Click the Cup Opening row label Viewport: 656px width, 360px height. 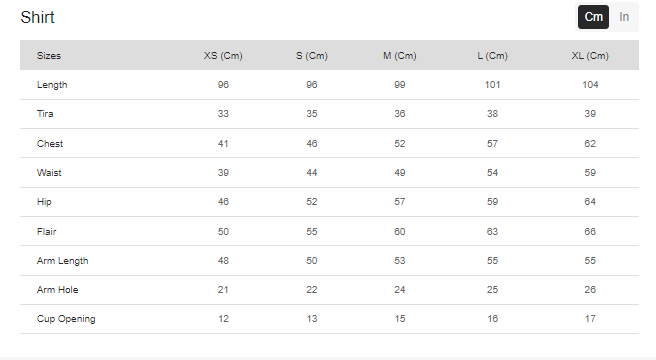point(66,319)
